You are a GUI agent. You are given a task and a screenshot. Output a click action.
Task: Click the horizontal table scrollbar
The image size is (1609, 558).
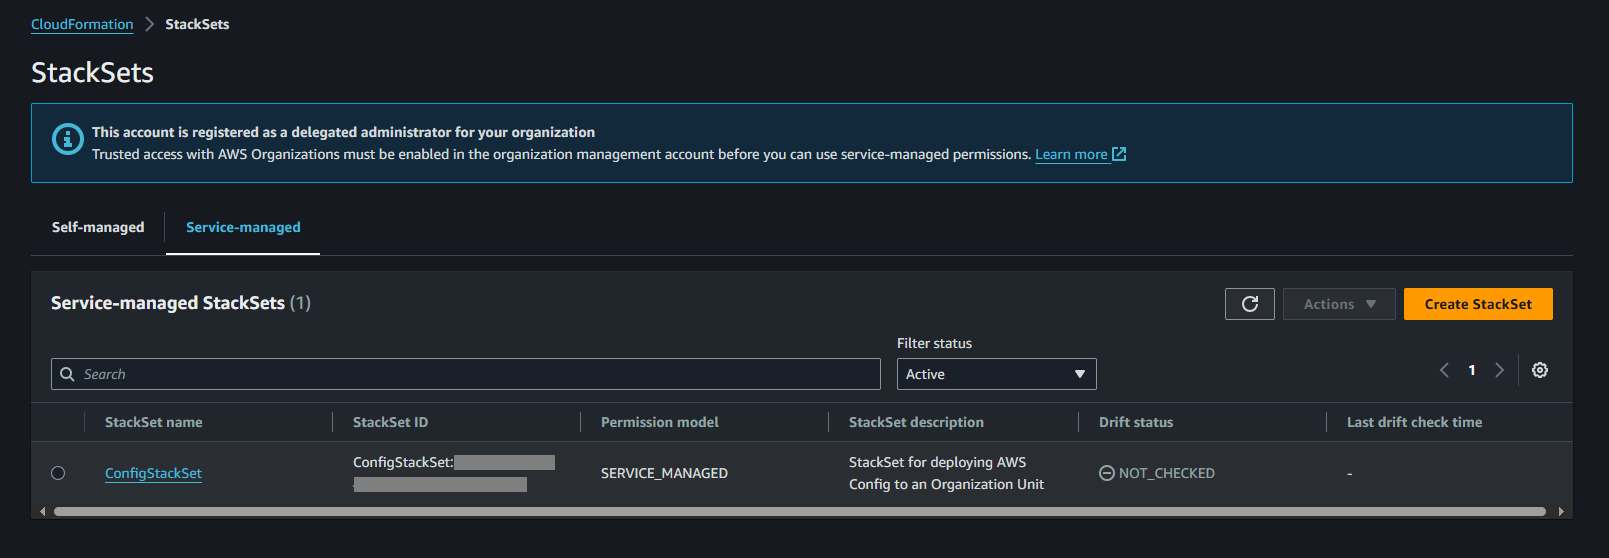click(x=800, y=511)
